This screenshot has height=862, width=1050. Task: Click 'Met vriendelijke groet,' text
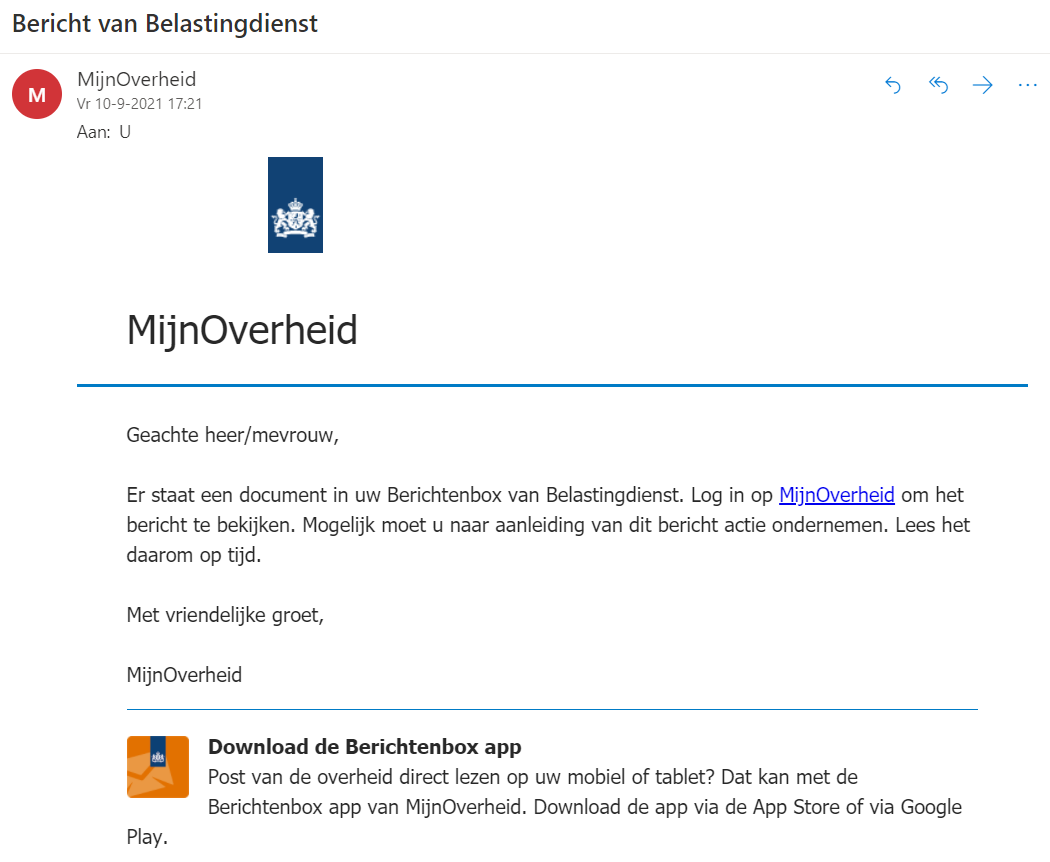coord(225,615)
